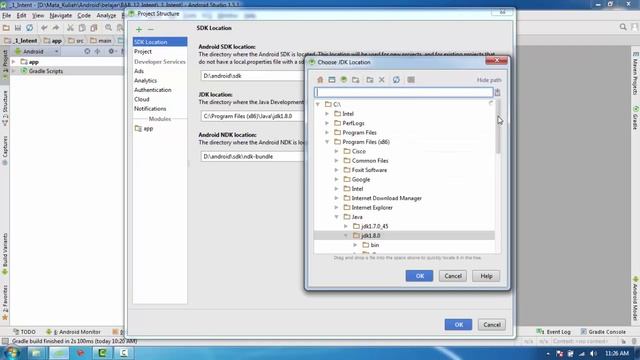Open the Navigate menu
The image size is (640, 360).
pyautogui.click(x=60, y=16)
